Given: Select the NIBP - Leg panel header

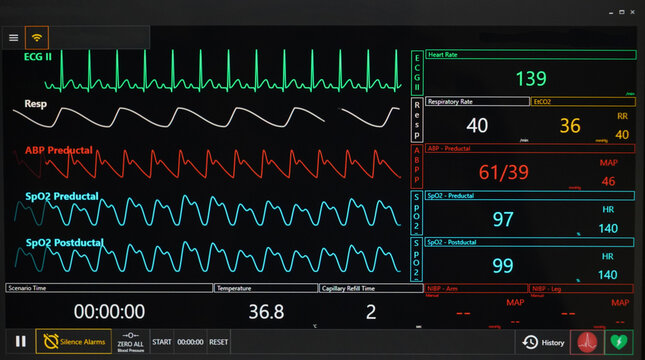Looking at the screenshot, I should (581, 289).
